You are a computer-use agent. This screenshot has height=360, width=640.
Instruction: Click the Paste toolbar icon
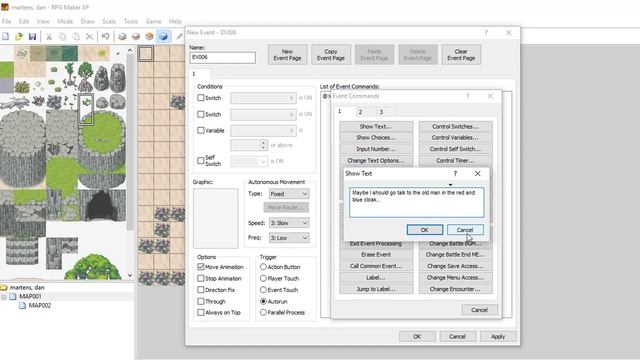click(76, 37)
